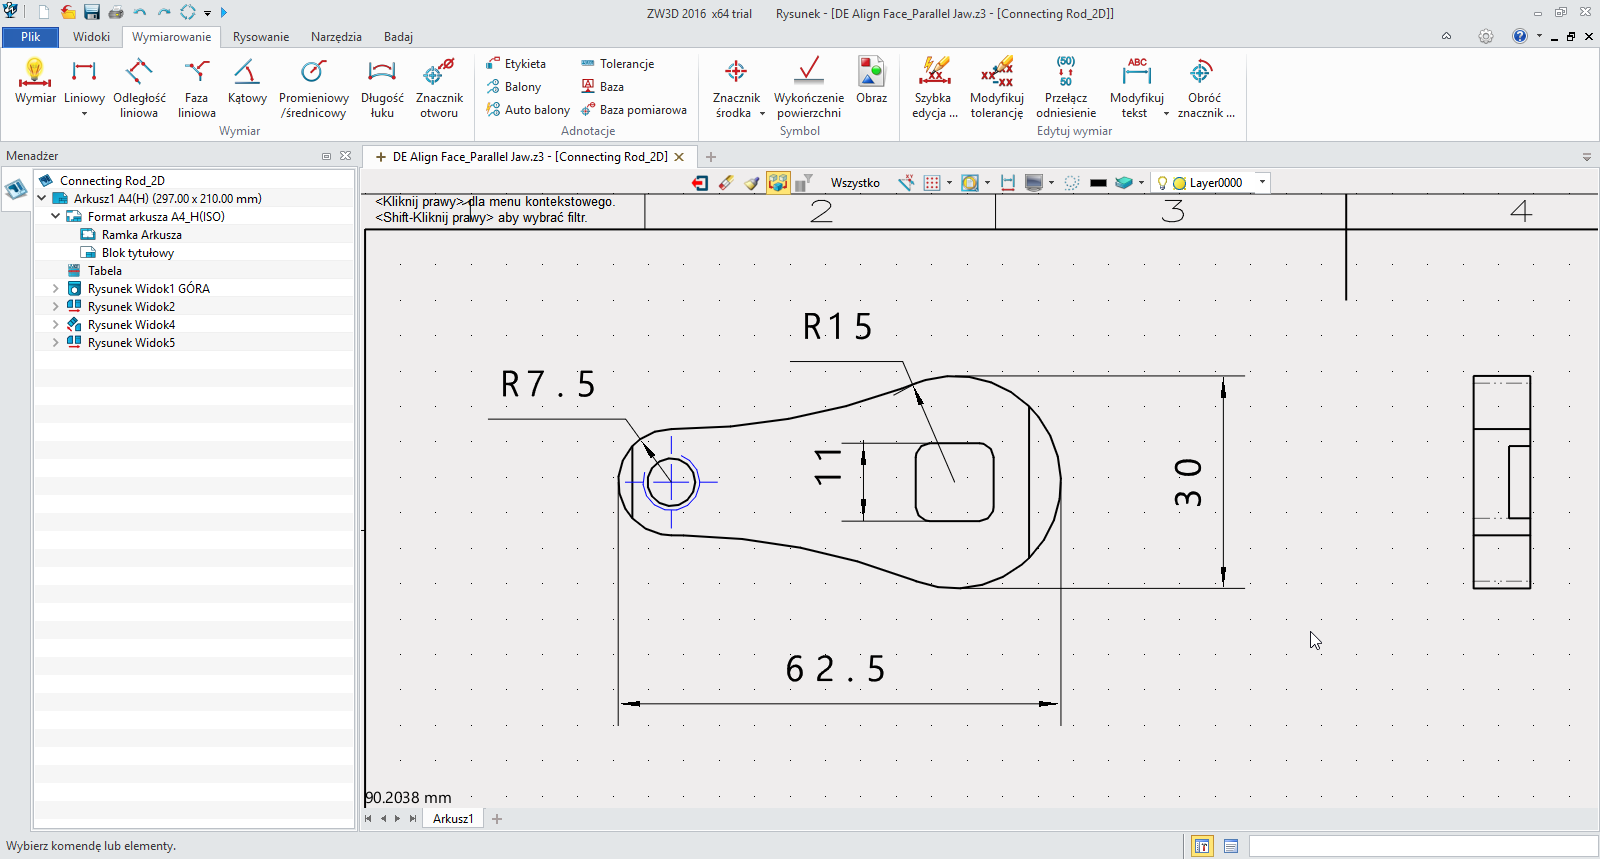The width and height of the screenshot is (1600, 859).
Task: Click the Przełącz odniesienie tool
Action: tap(1065, 87)
